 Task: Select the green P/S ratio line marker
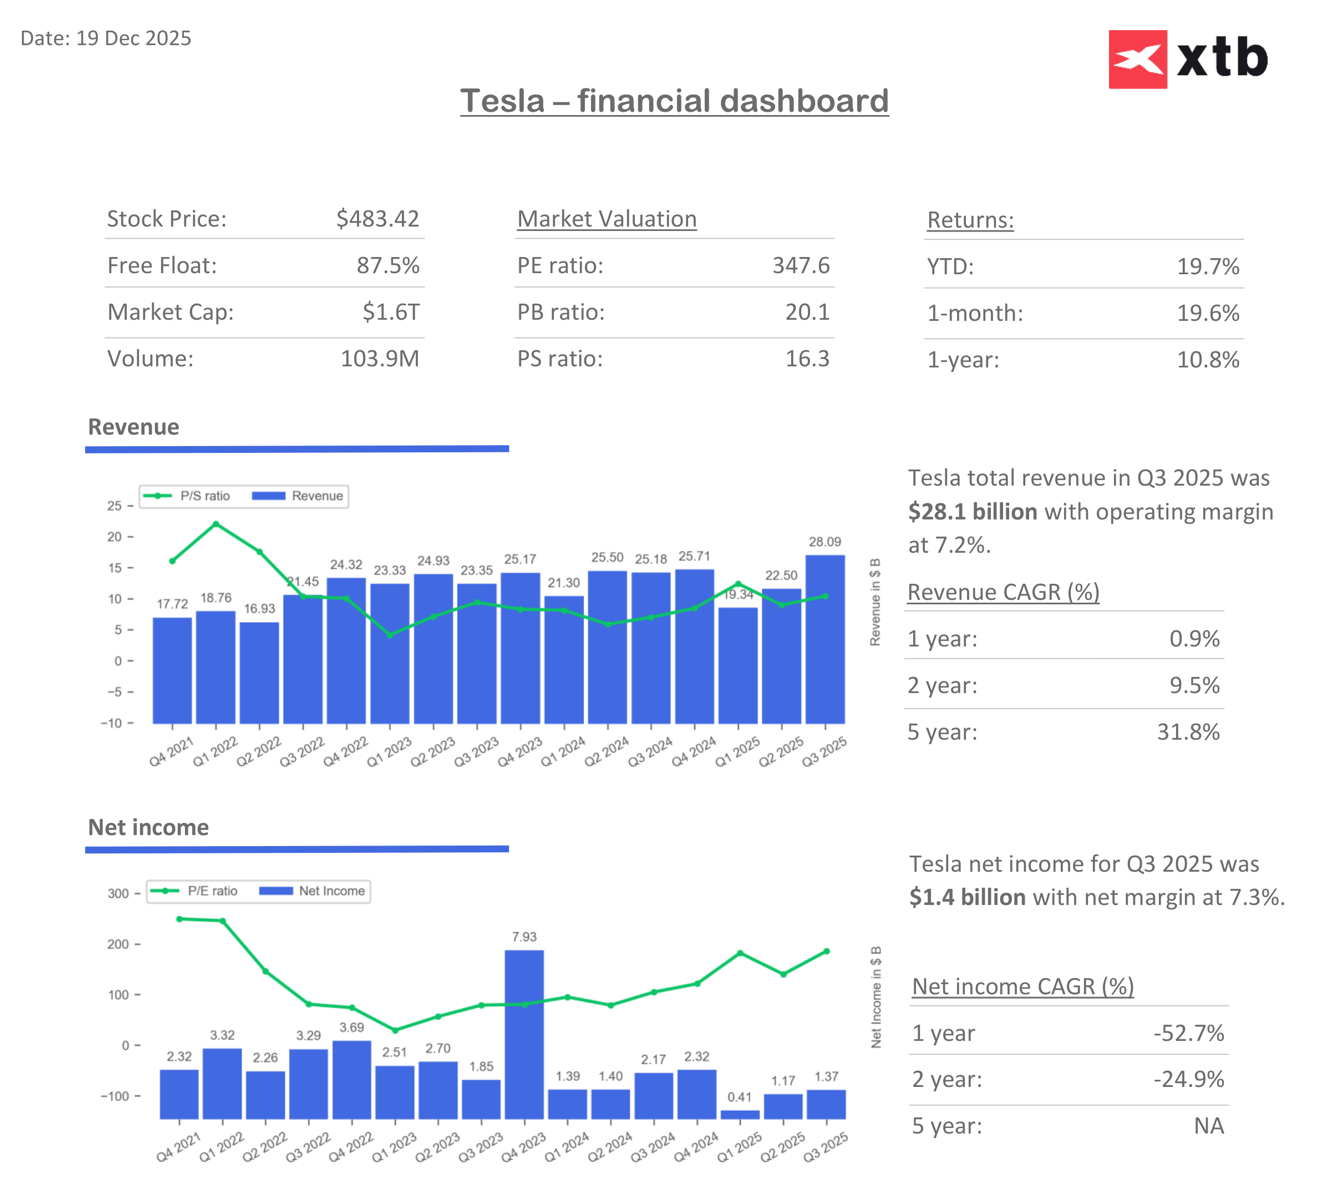[x=160, y=496]
